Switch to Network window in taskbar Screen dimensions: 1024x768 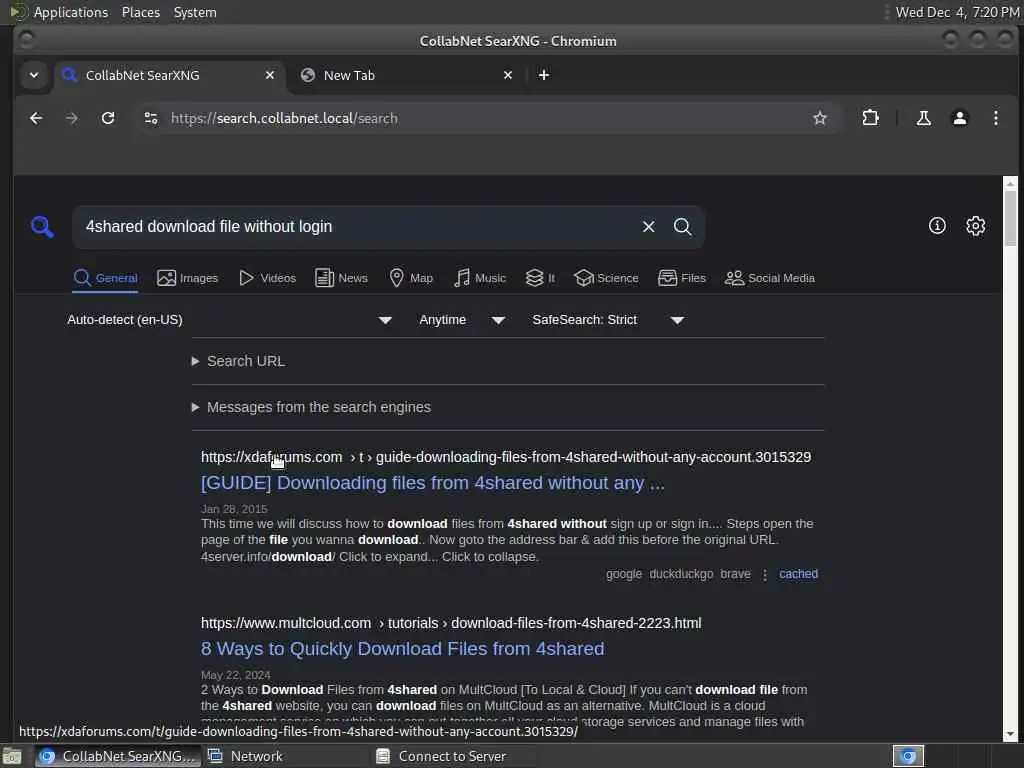[286, 756]
